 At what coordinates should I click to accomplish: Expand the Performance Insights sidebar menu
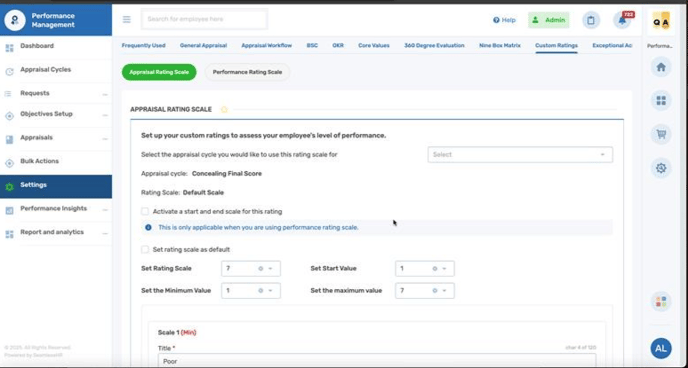click(x=105, y=210)
